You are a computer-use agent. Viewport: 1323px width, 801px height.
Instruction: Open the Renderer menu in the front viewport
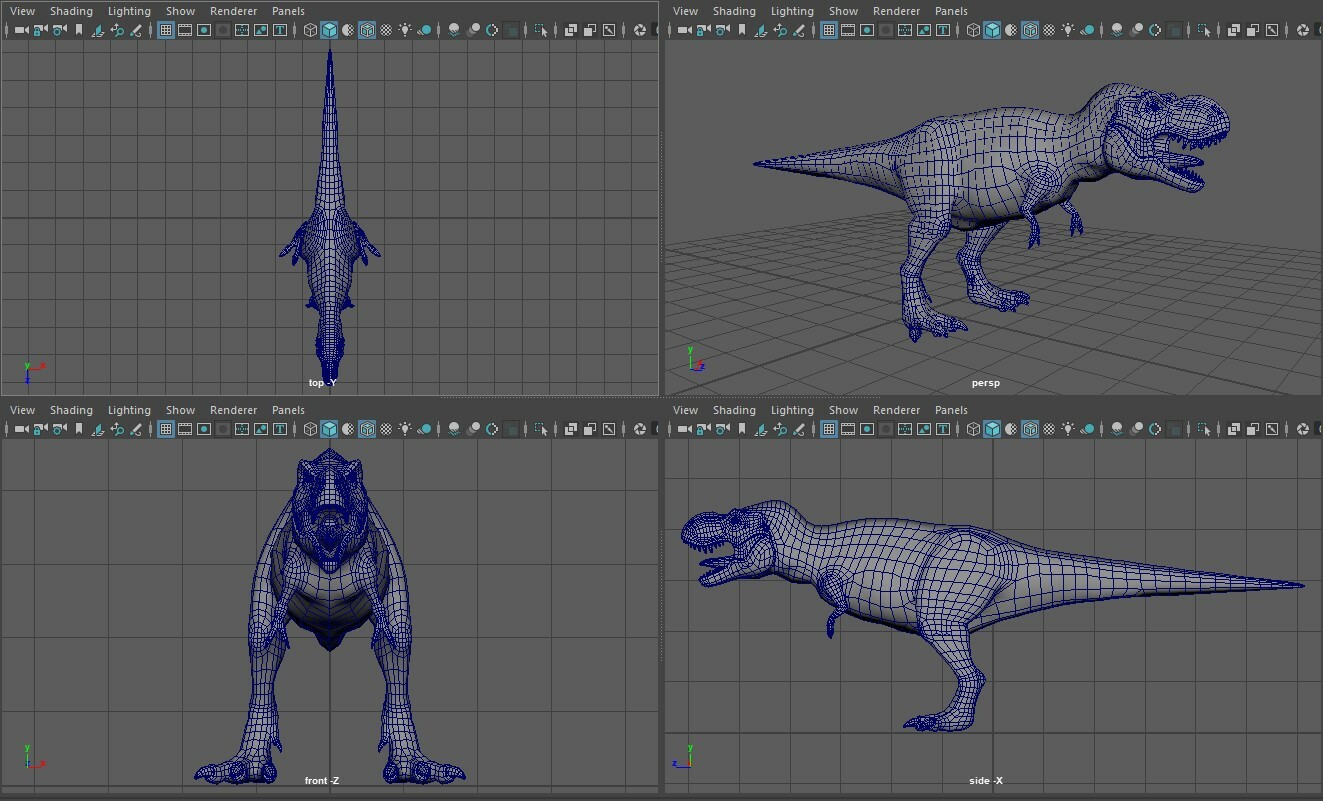tap(233, 410)
